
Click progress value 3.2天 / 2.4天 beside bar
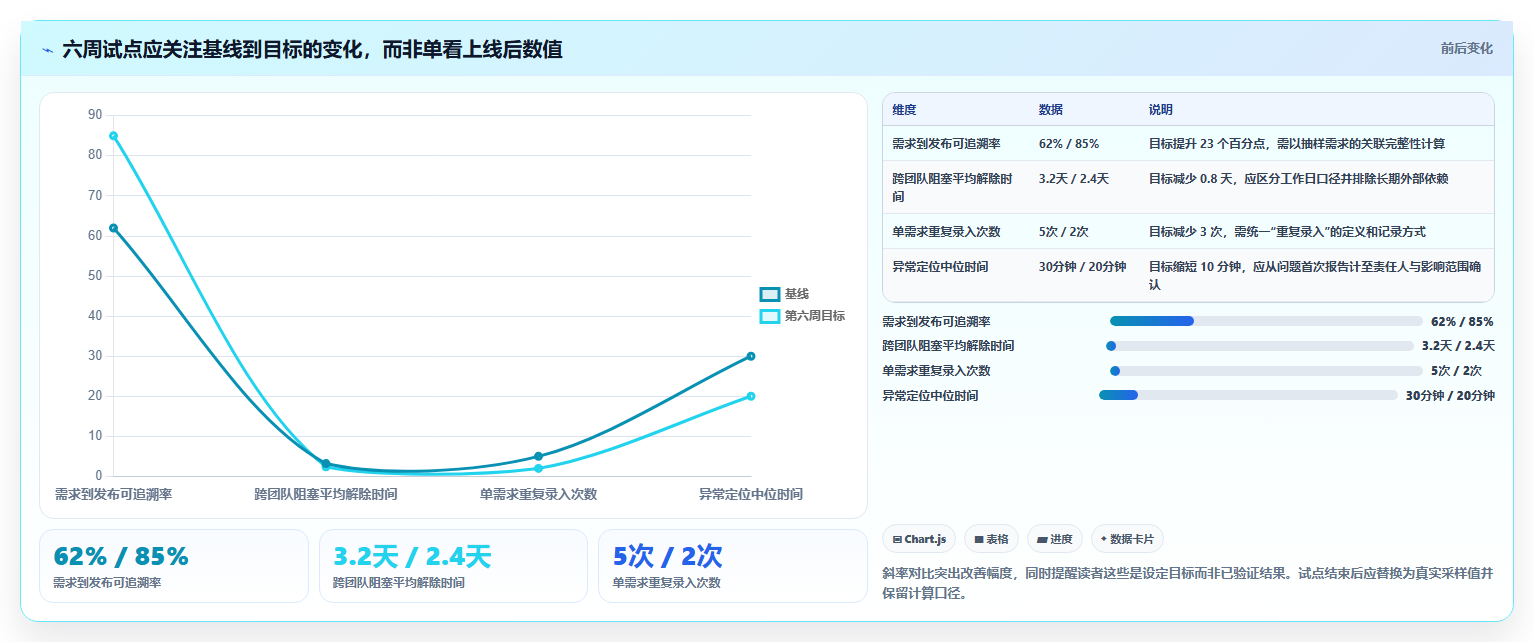click(1458, 346)
